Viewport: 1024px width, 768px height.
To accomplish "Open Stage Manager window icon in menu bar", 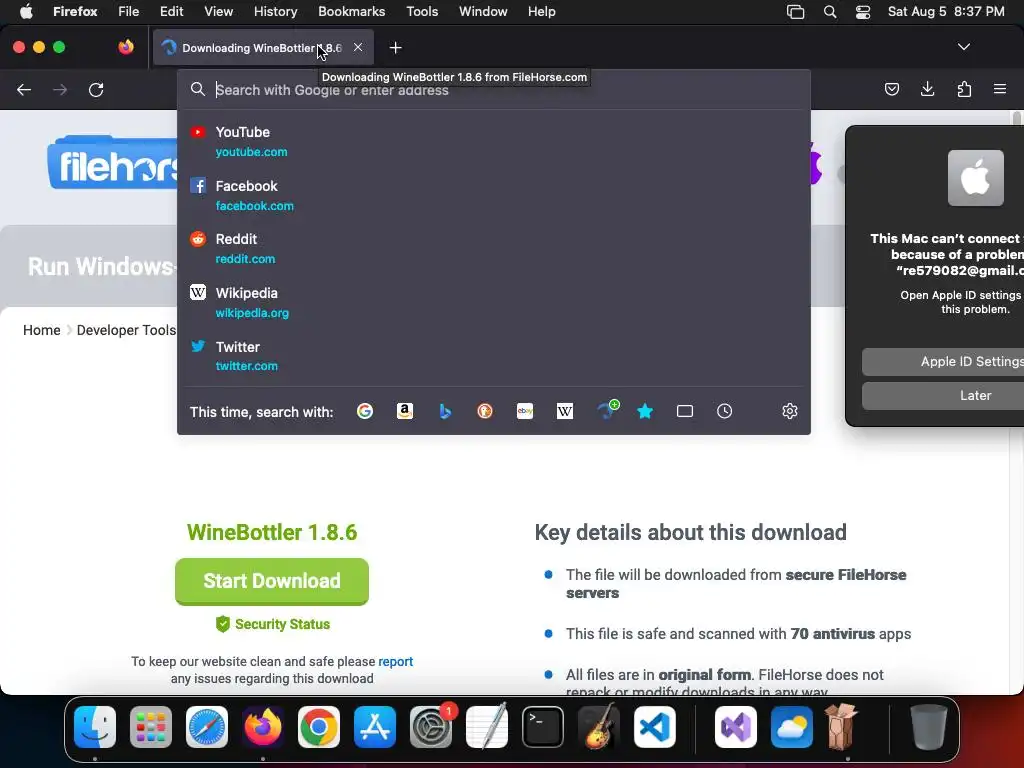I will 795,12.
